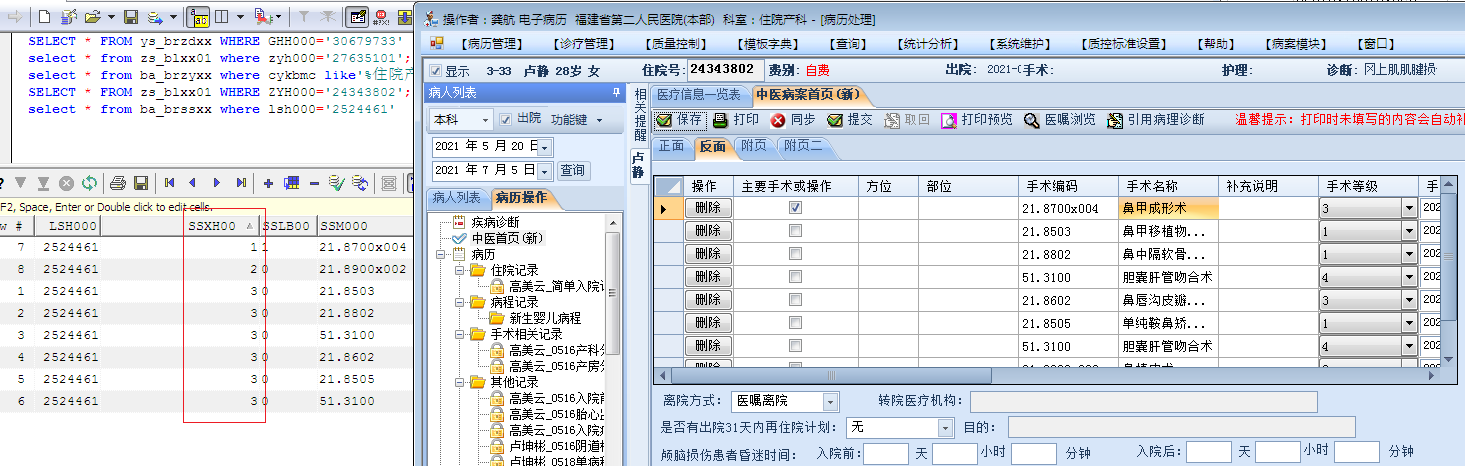Click the filter funnel icon in SQL toolbar
This screenshot has height=466, width=1465.
(x=304, y=17)
